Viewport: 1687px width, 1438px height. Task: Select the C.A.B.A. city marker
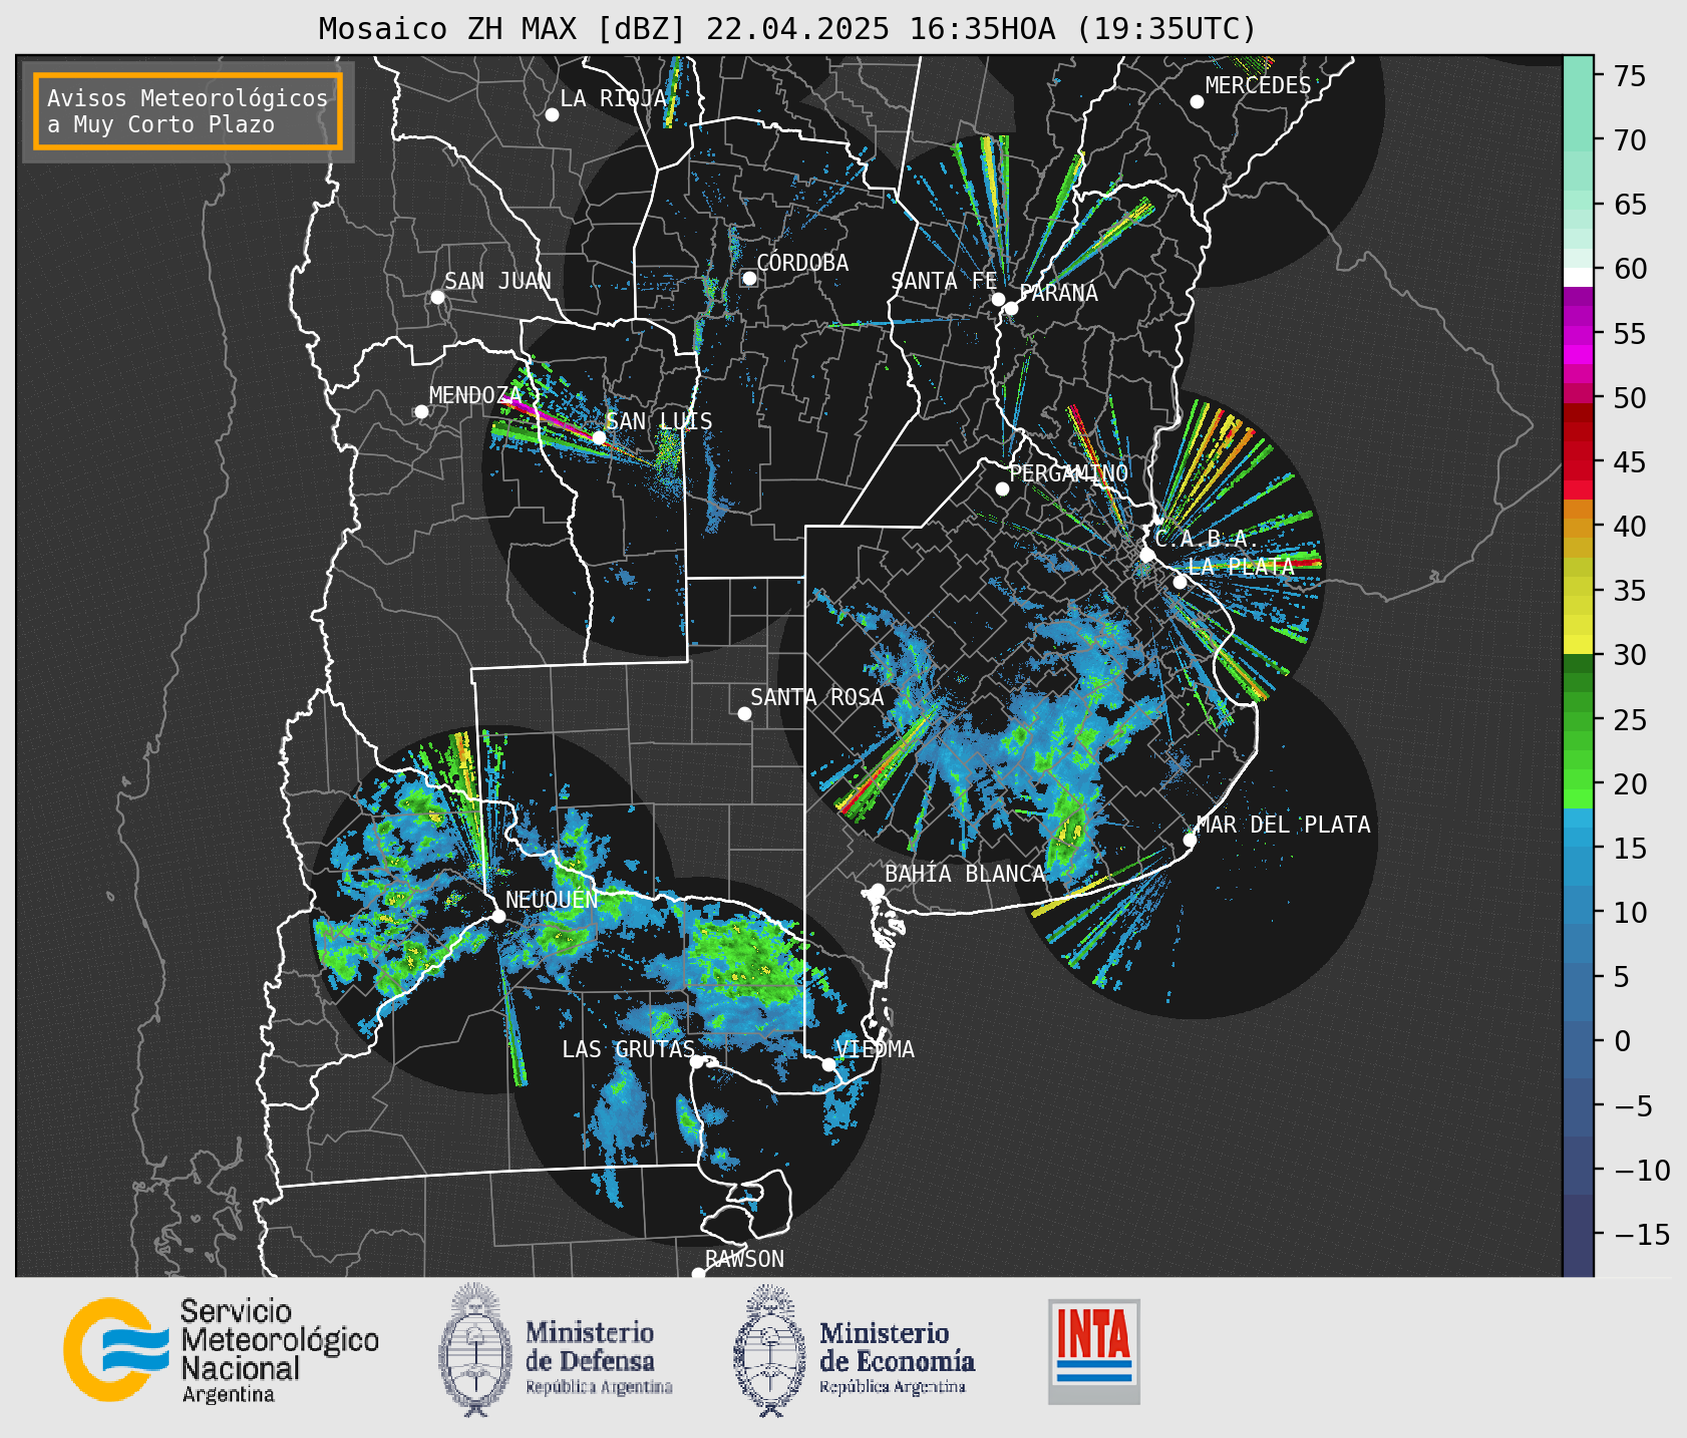pos(1148,555)
